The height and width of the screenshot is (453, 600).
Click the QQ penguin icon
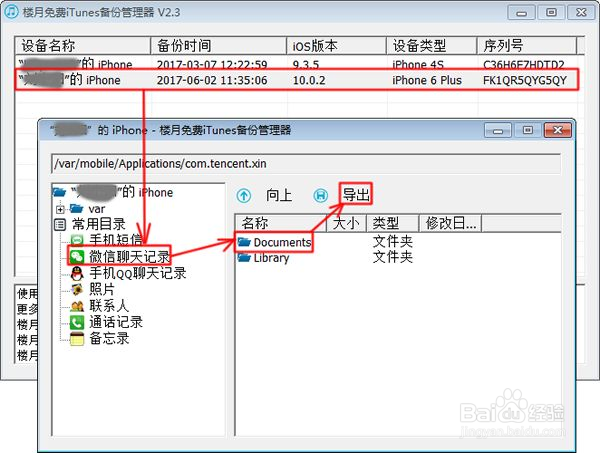[77, 273]
